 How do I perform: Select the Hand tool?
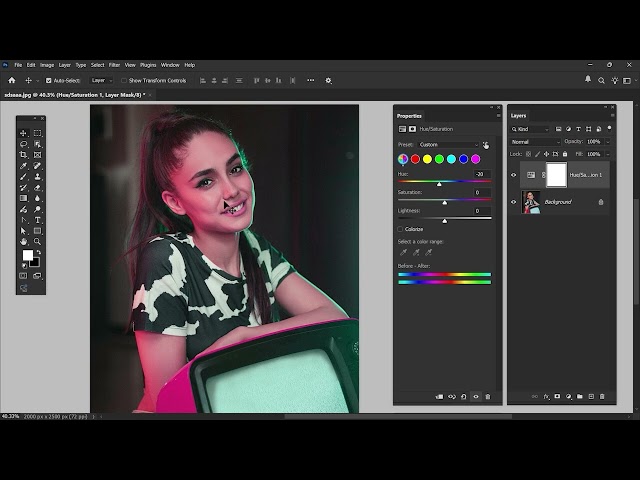click(x=23, y=242)
